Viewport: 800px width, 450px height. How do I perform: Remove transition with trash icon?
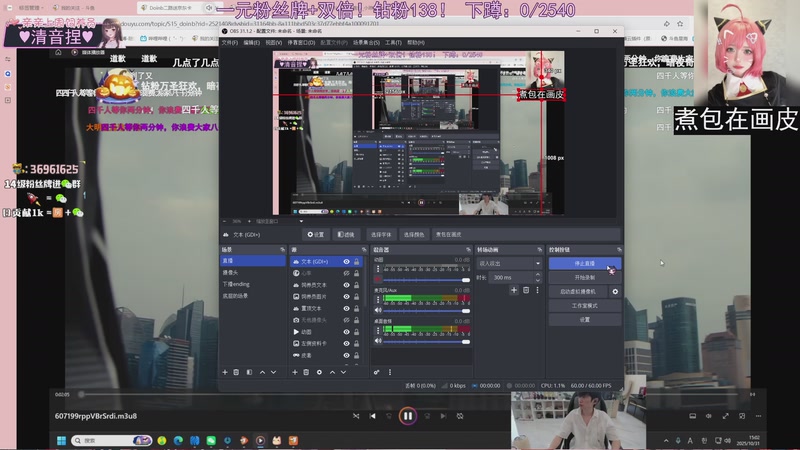(x=526, y=290)
